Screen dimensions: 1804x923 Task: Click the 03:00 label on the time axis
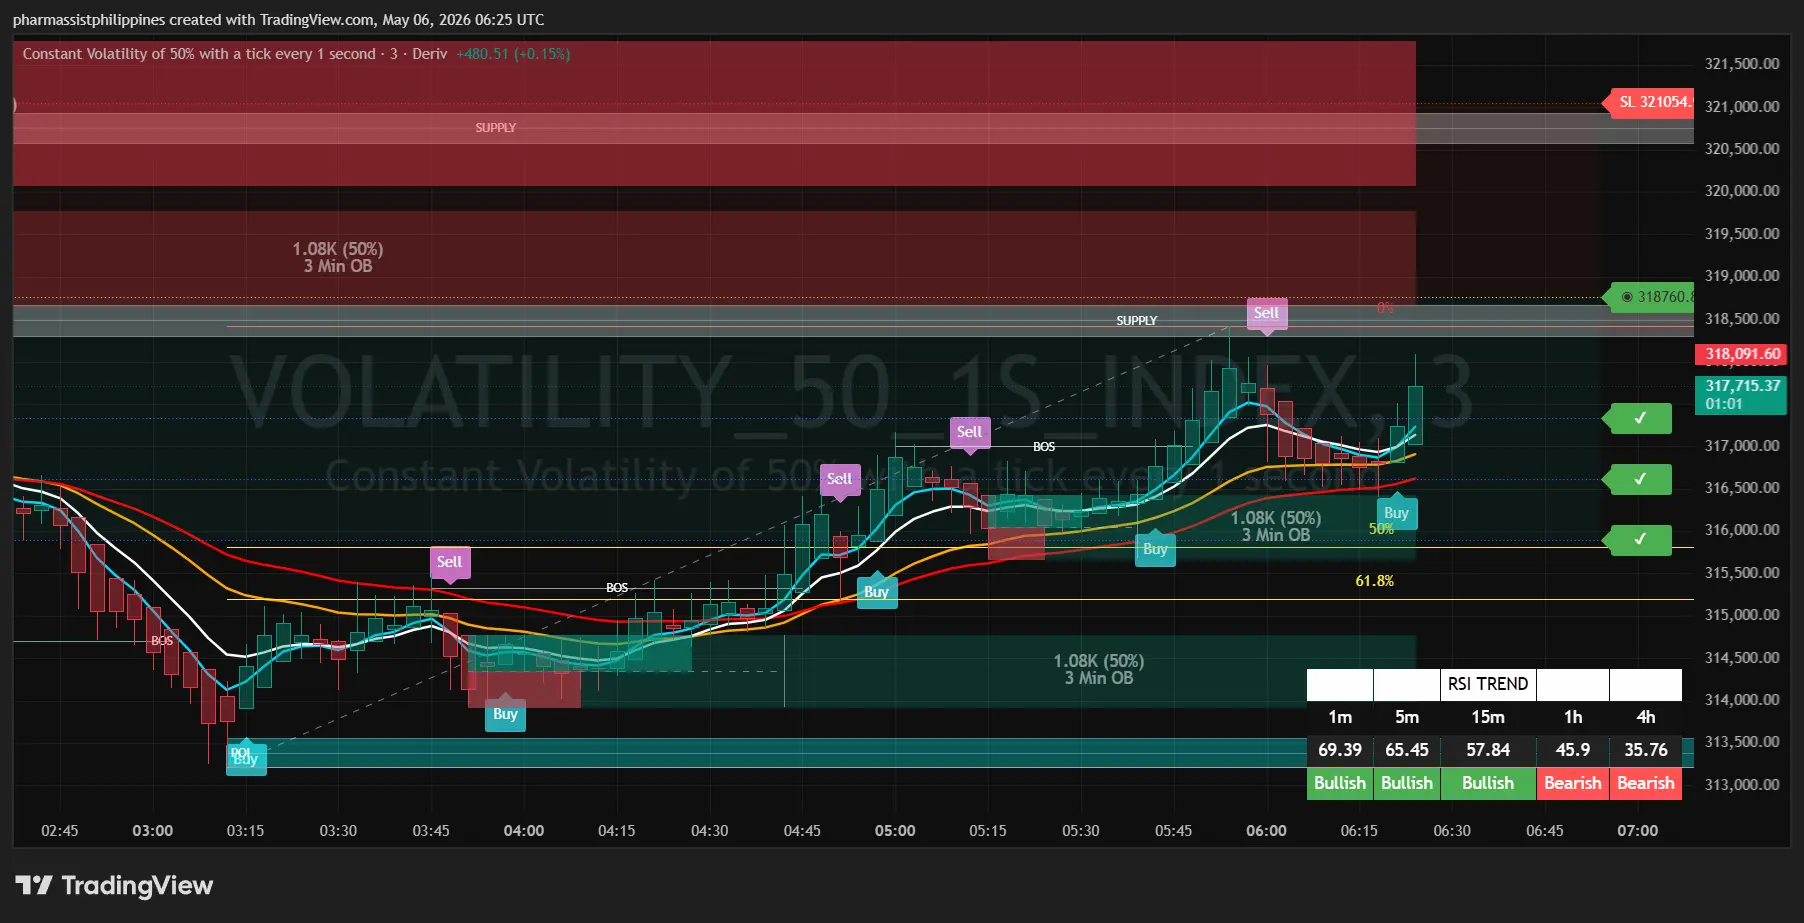coord(152,831)
